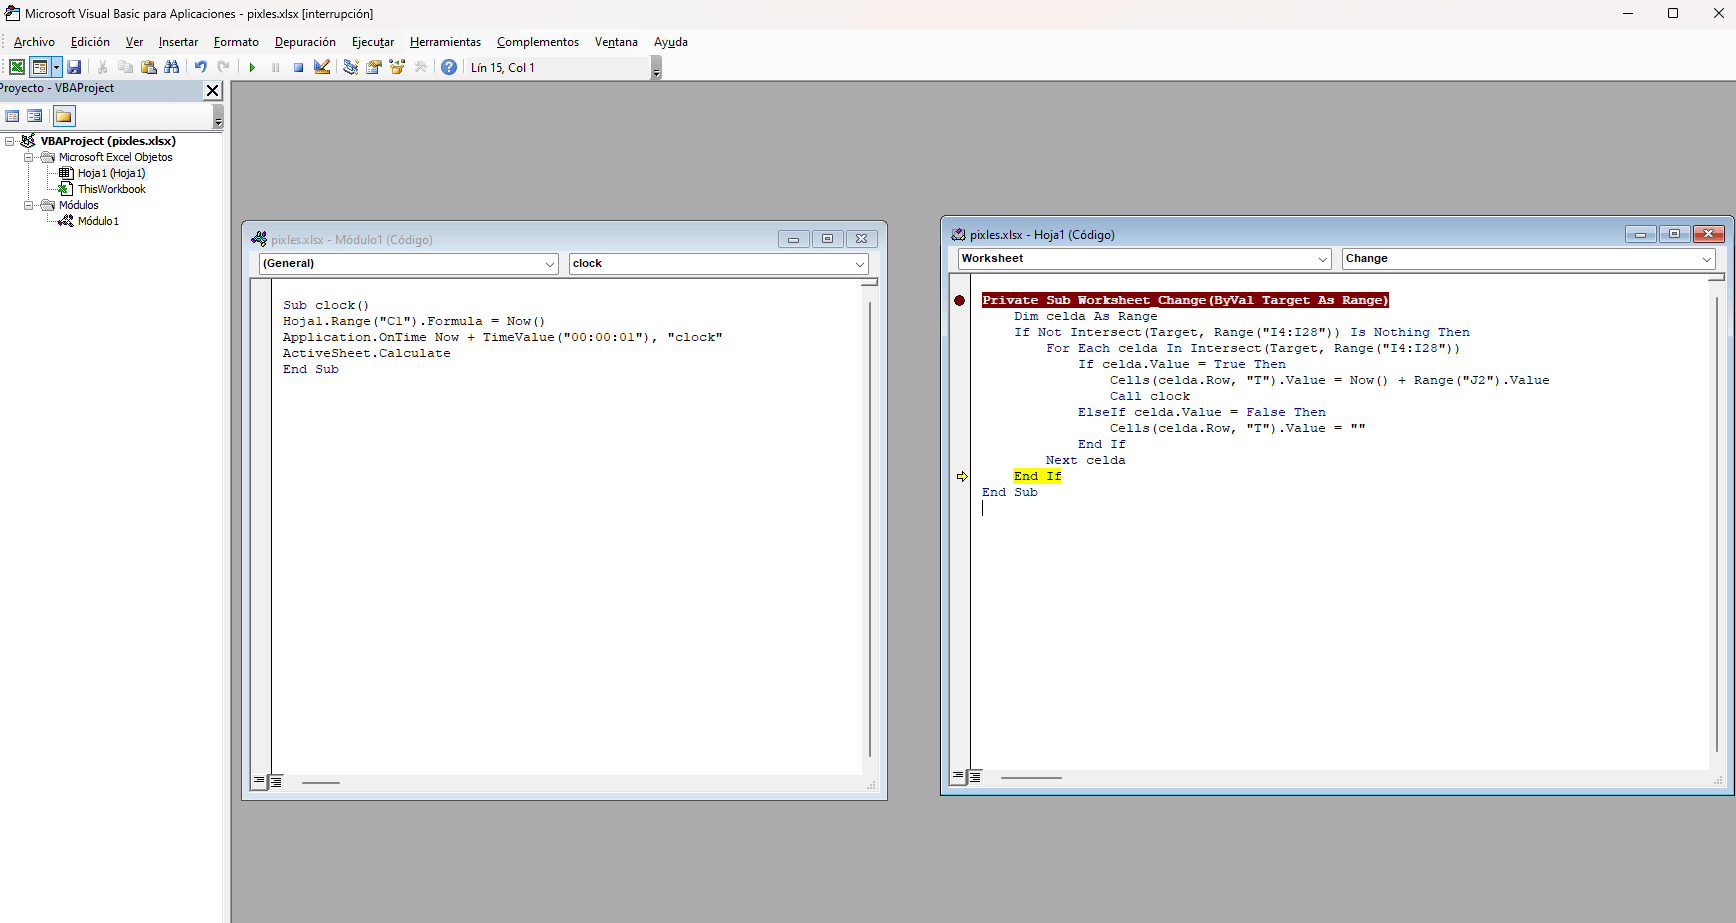Switch to full module view in Hoja1 window

point(975,777)
